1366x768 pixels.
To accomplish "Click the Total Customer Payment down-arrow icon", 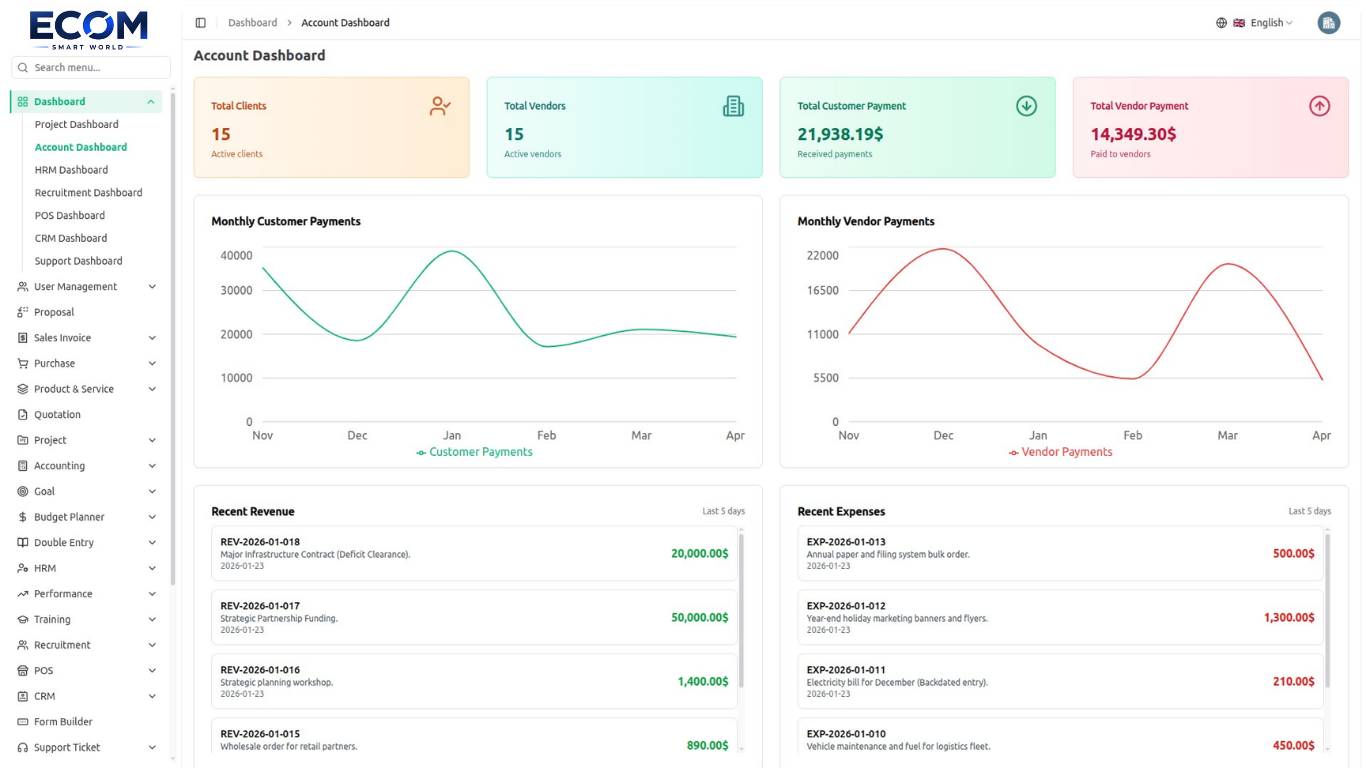I will tap(1026, 106).
